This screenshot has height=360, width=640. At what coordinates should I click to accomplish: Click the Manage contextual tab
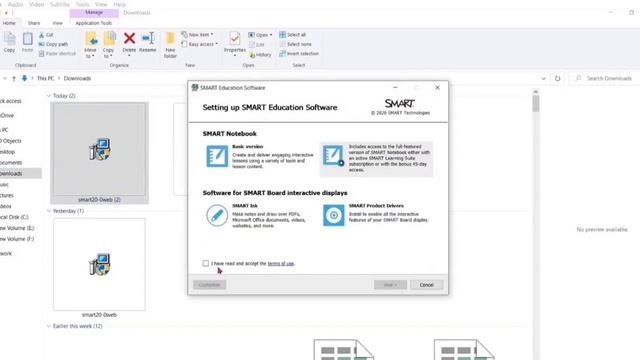94,13
